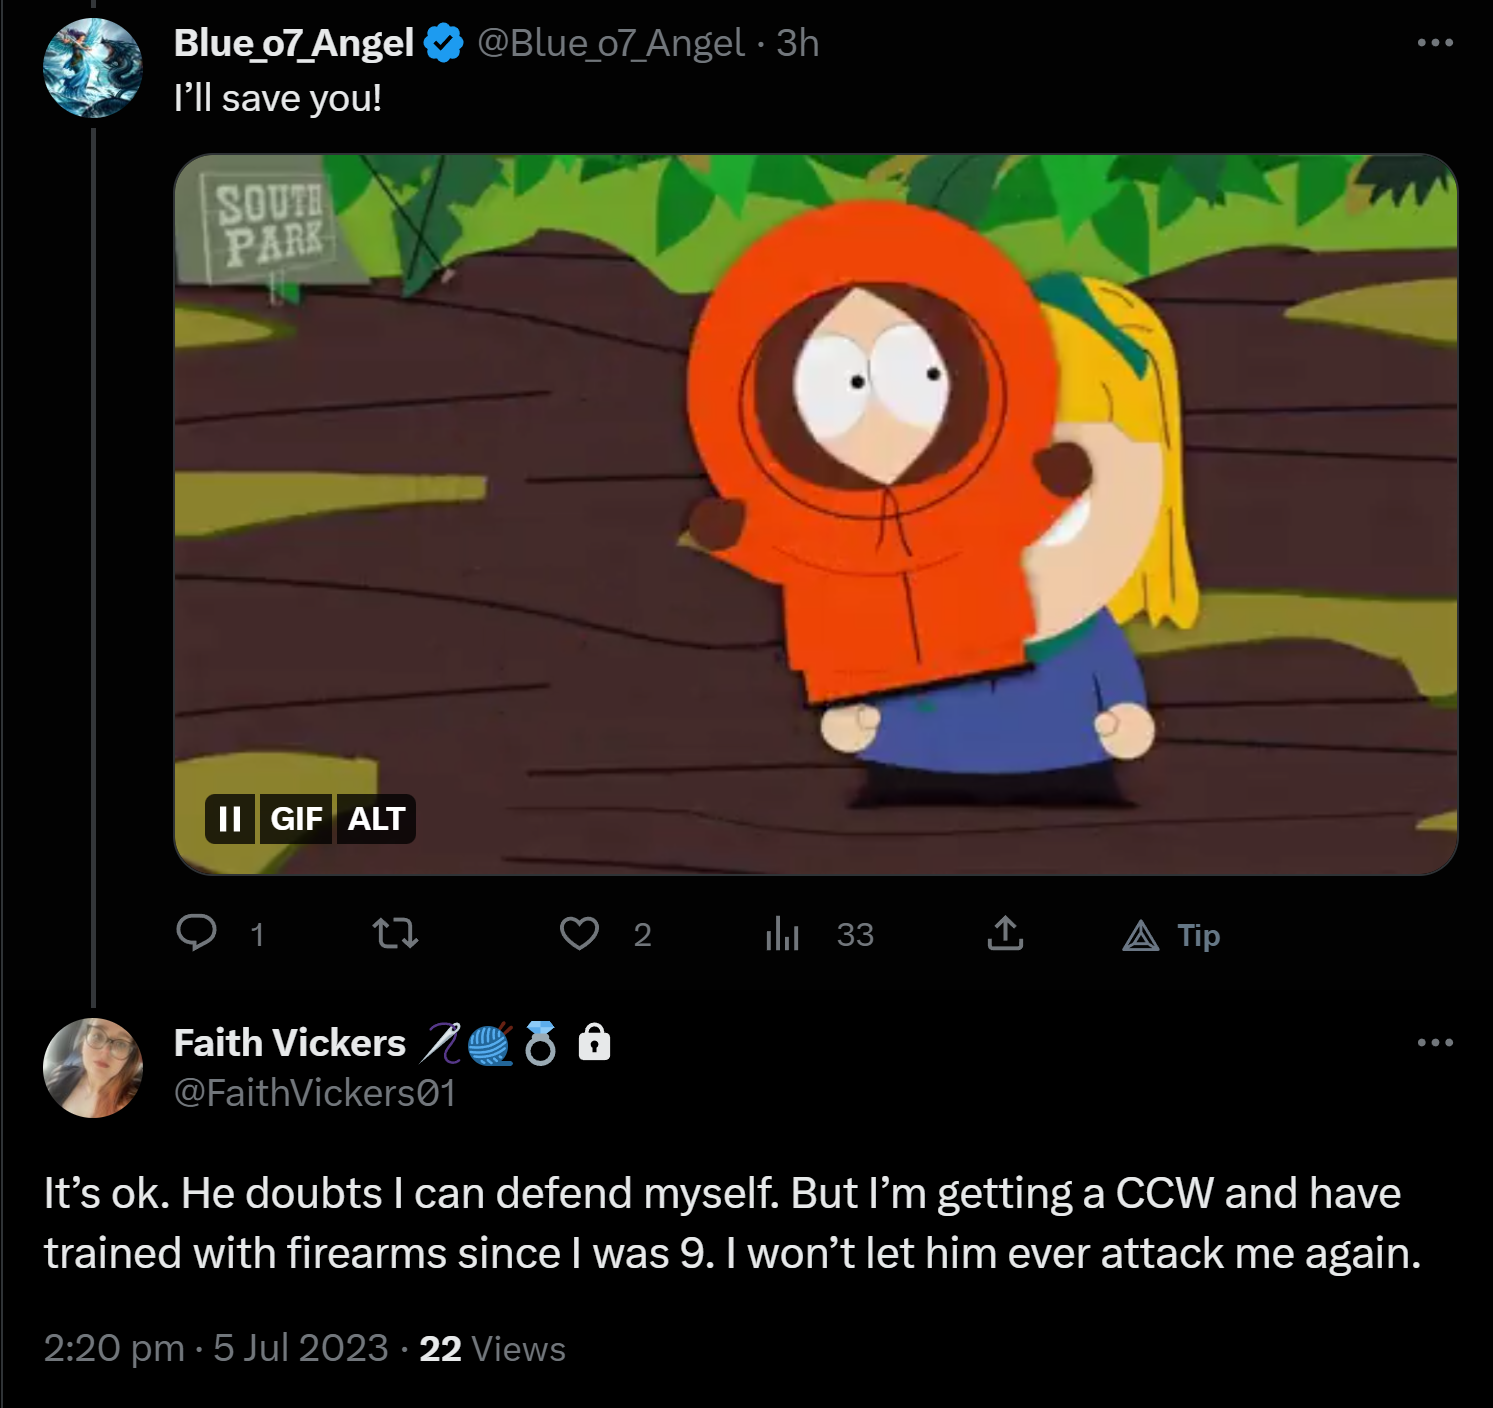
Task: Open the ALT description badge
Action: 376,819
